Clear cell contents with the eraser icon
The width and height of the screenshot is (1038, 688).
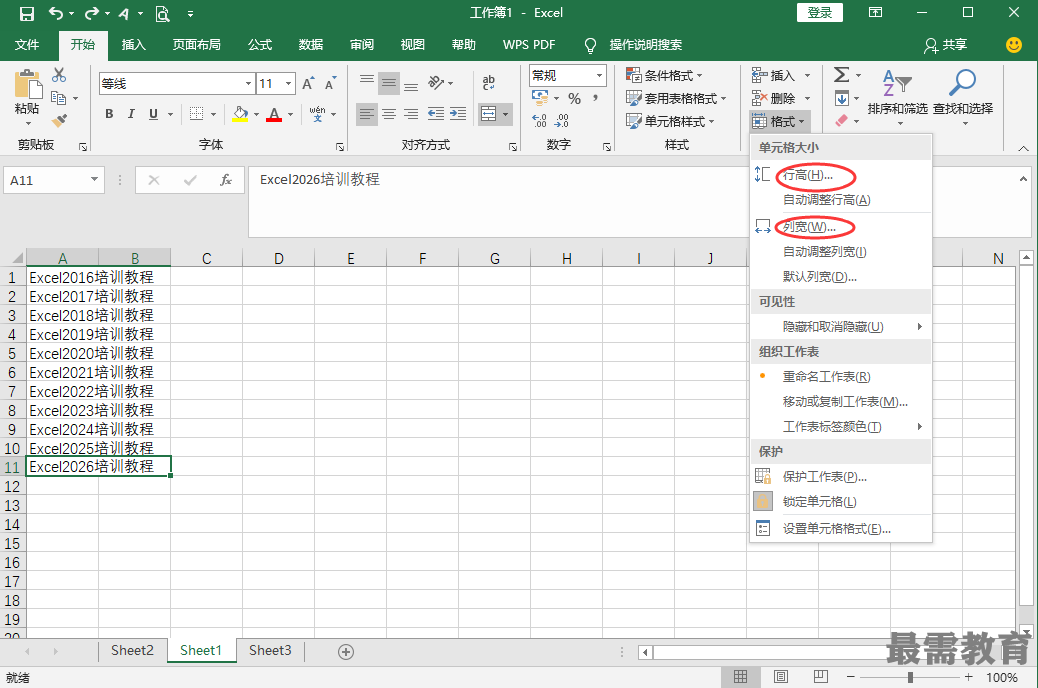[841, 121]
